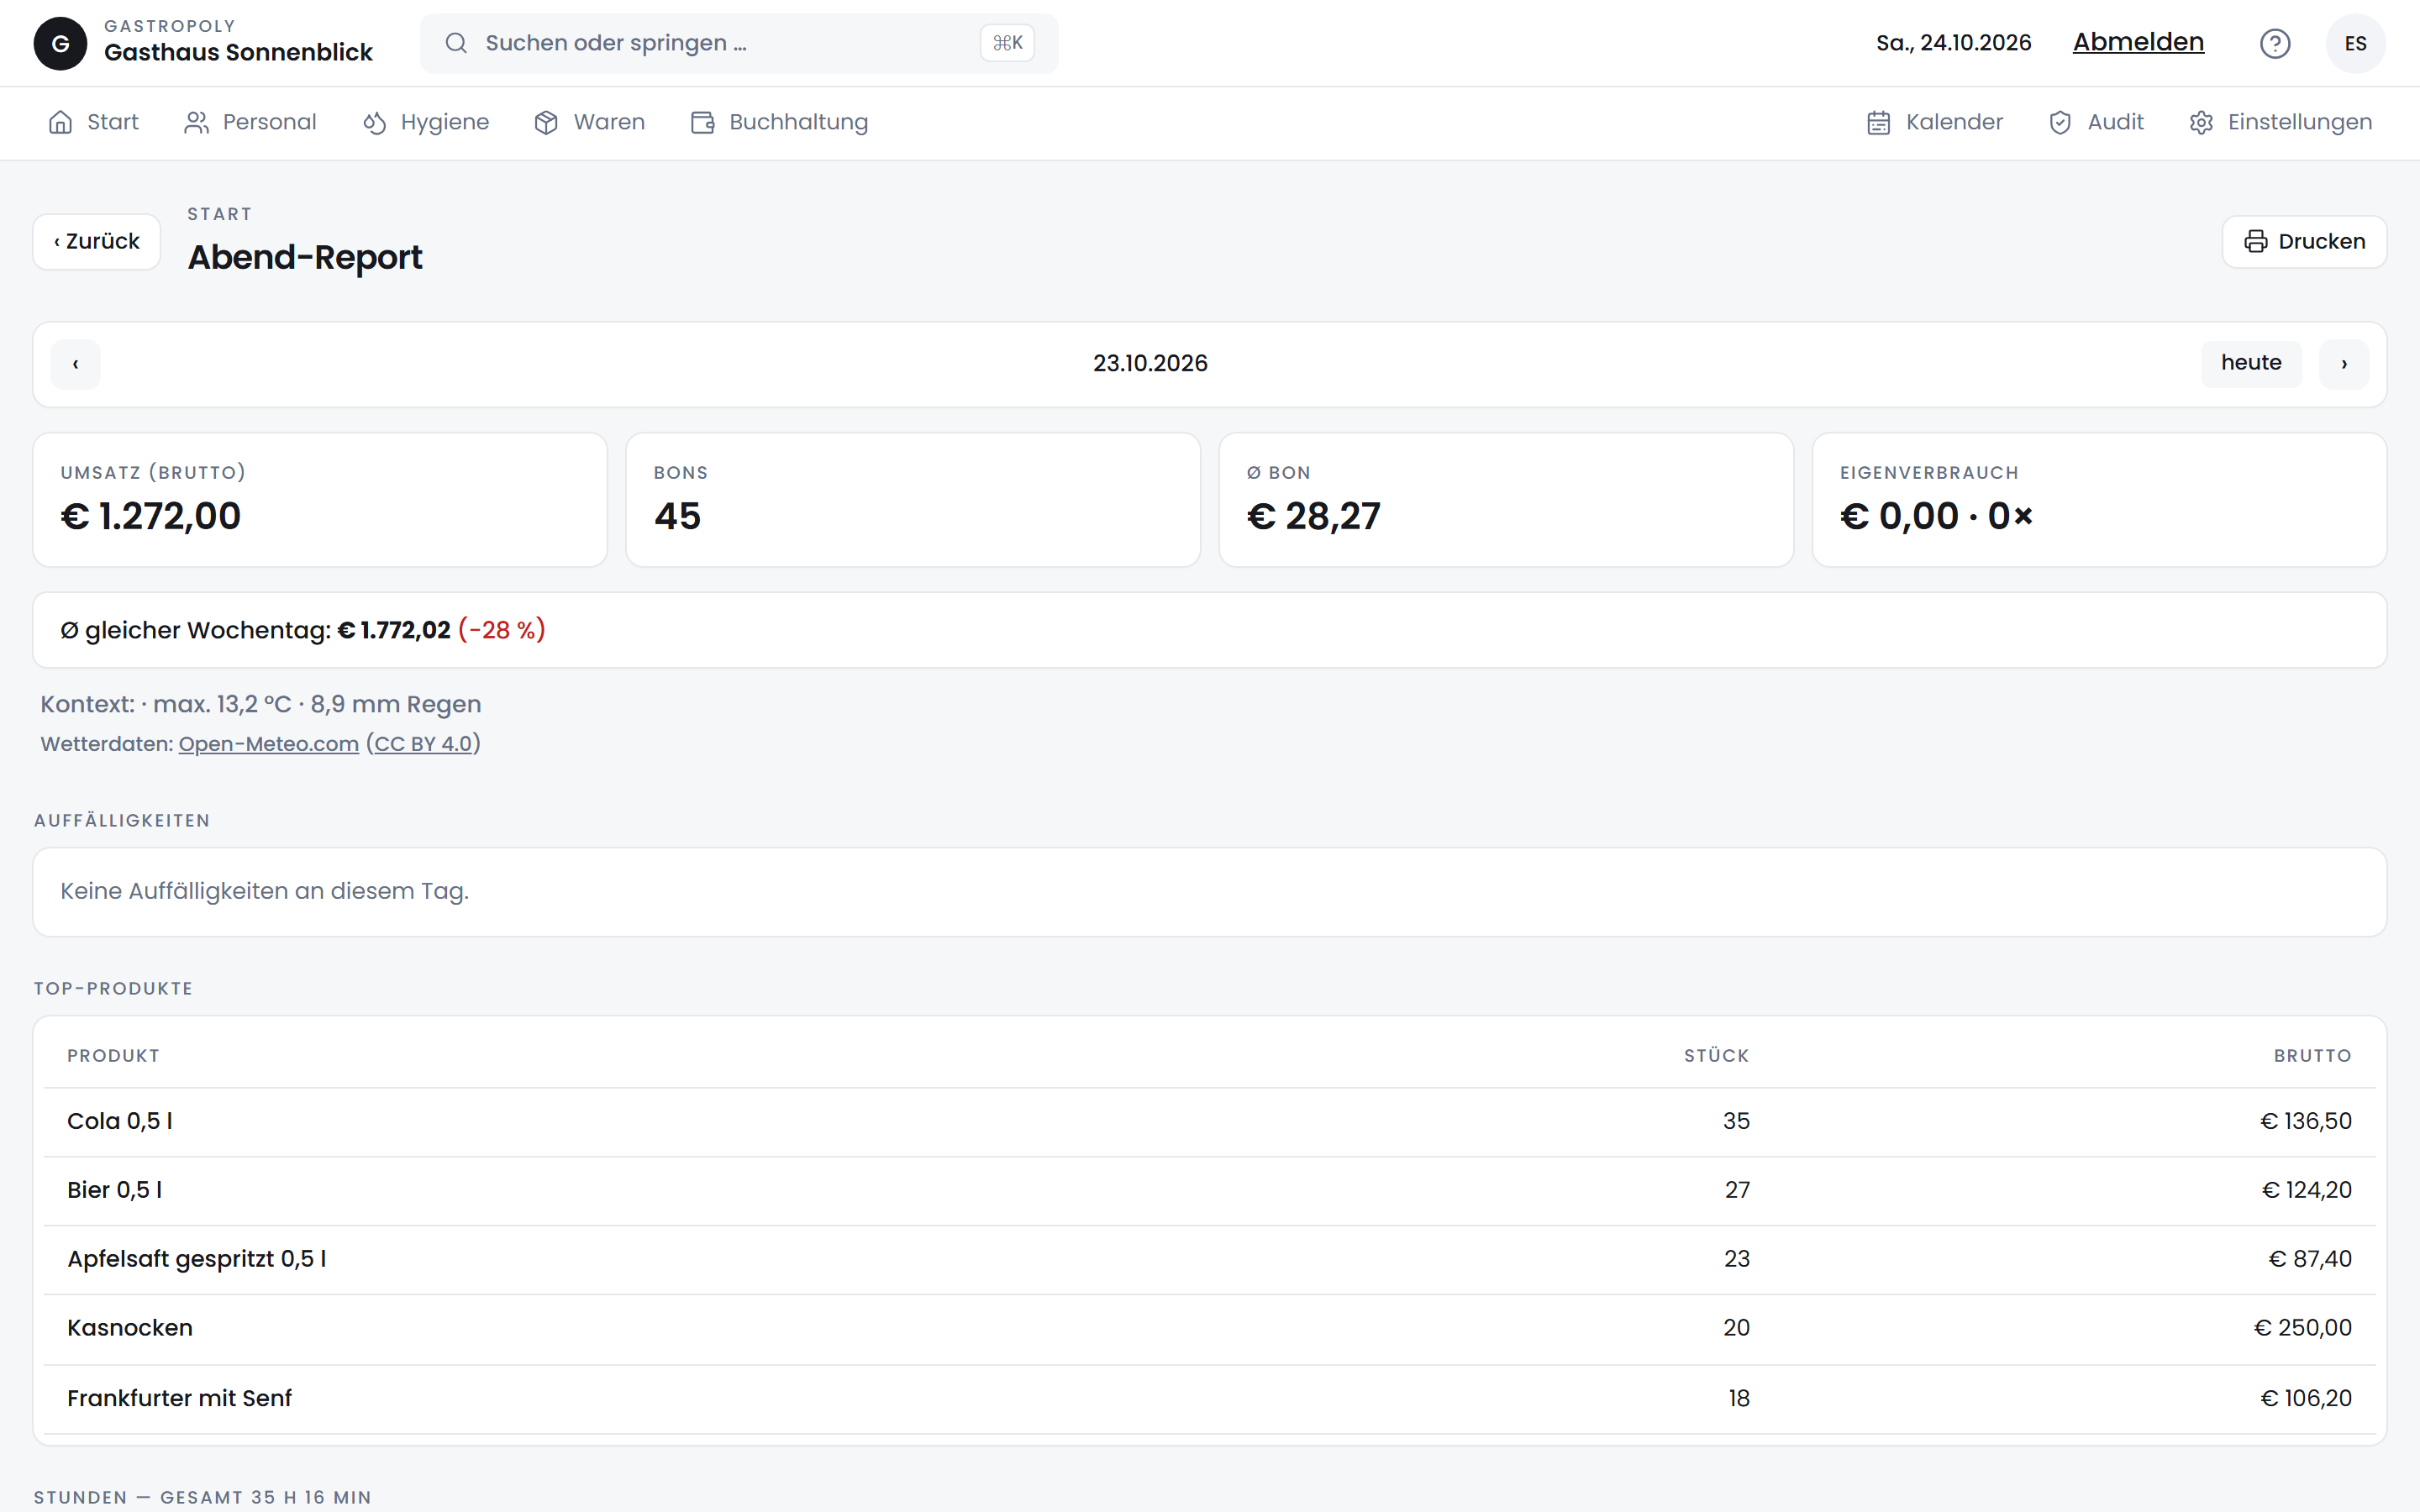Click Frankfurter mit Senf row
2420x1512 pixels.
(x=1209, y=1399)
